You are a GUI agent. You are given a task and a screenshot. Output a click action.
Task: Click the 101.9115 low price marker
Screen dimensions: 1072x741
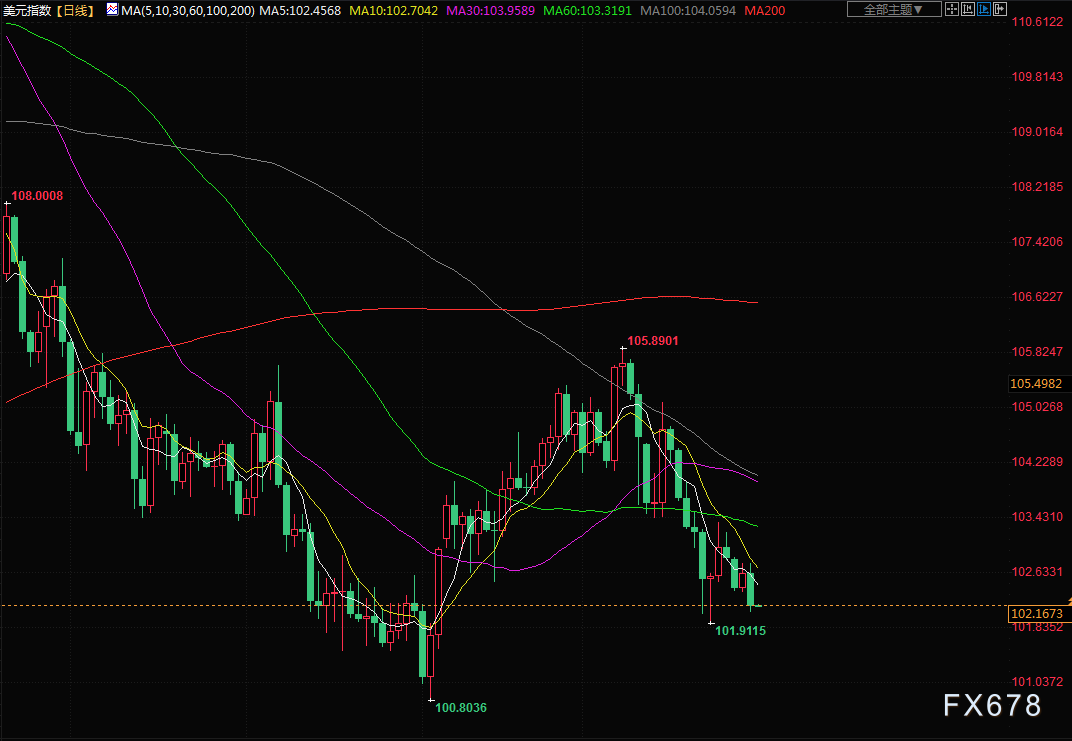(x=740, y=631)
